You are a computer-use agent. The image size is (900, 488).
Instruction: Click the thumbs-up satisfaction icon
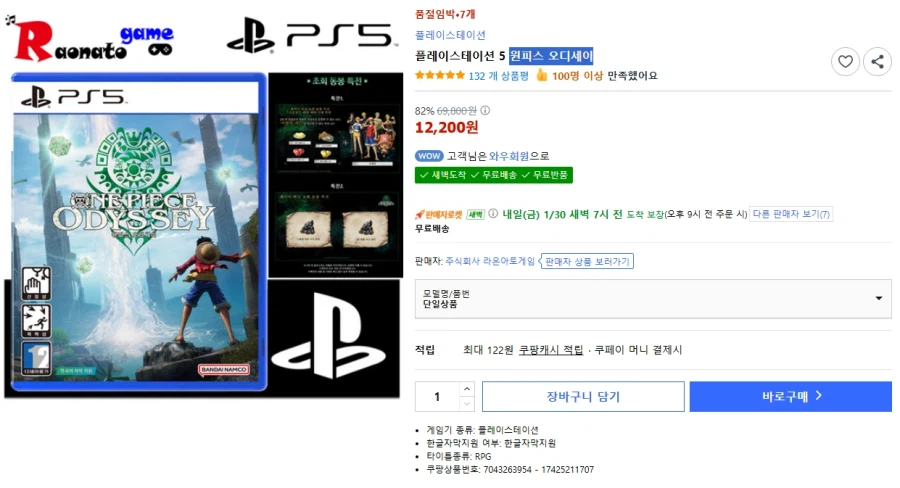pyautogui.click(x=541, y=75)
